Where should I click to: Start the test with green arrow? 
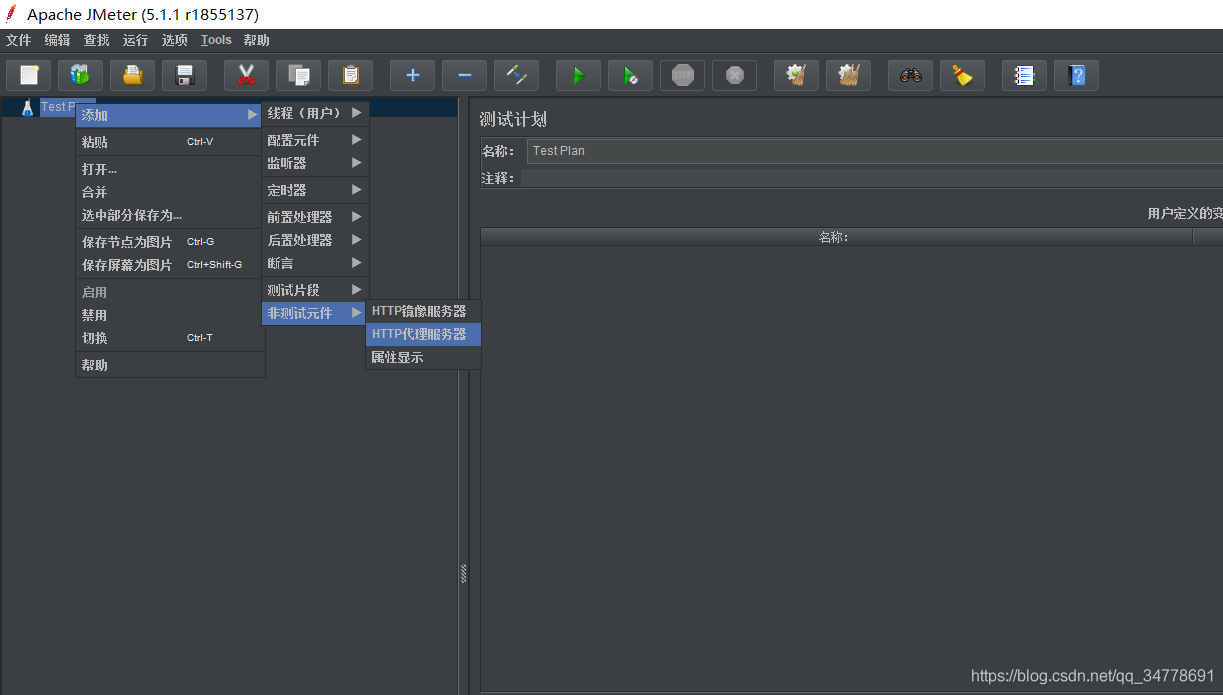coord(578,75)
